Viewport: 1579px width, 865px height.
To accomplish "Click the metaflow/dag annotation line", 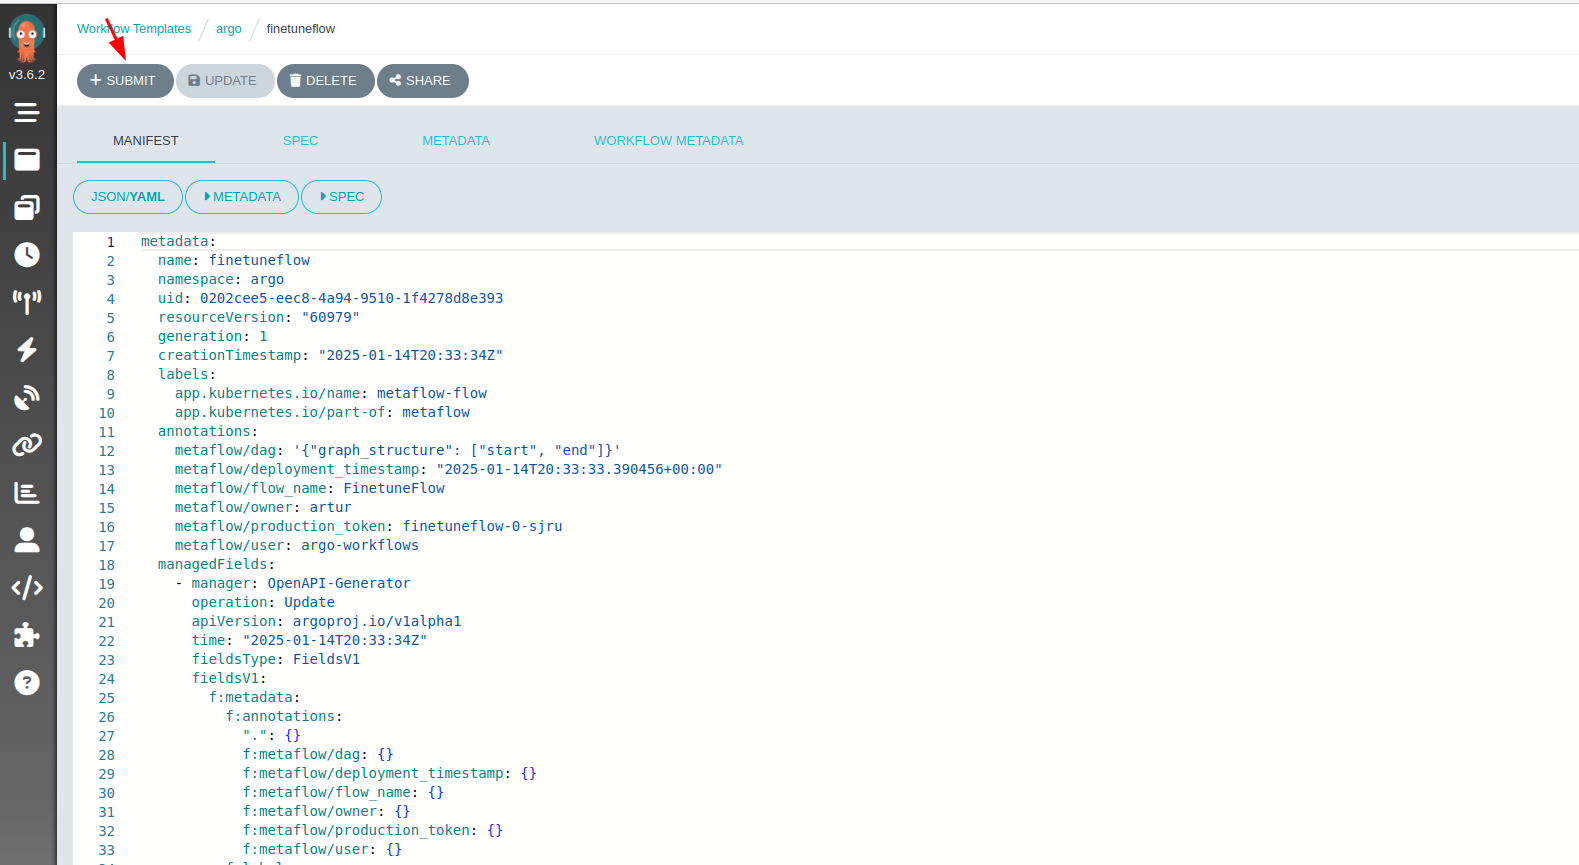I will coord(398,450).
